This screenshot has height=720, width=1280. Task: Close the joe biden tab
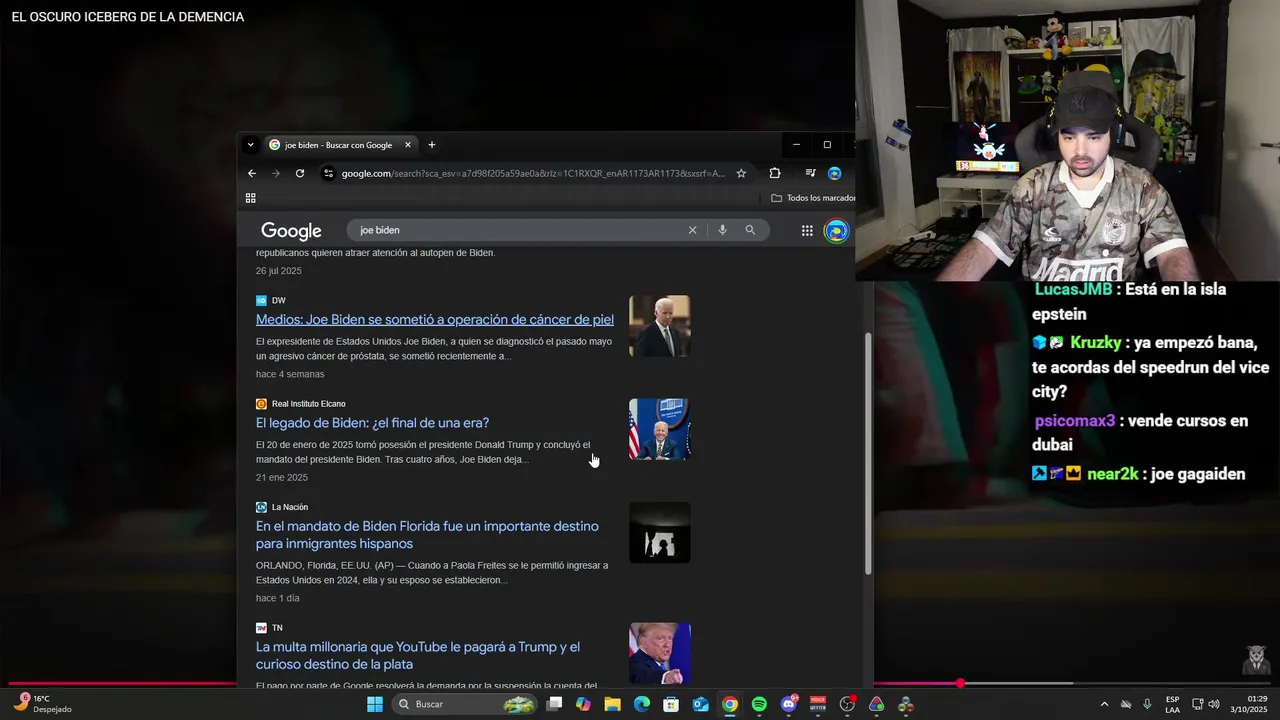(408, 145)
